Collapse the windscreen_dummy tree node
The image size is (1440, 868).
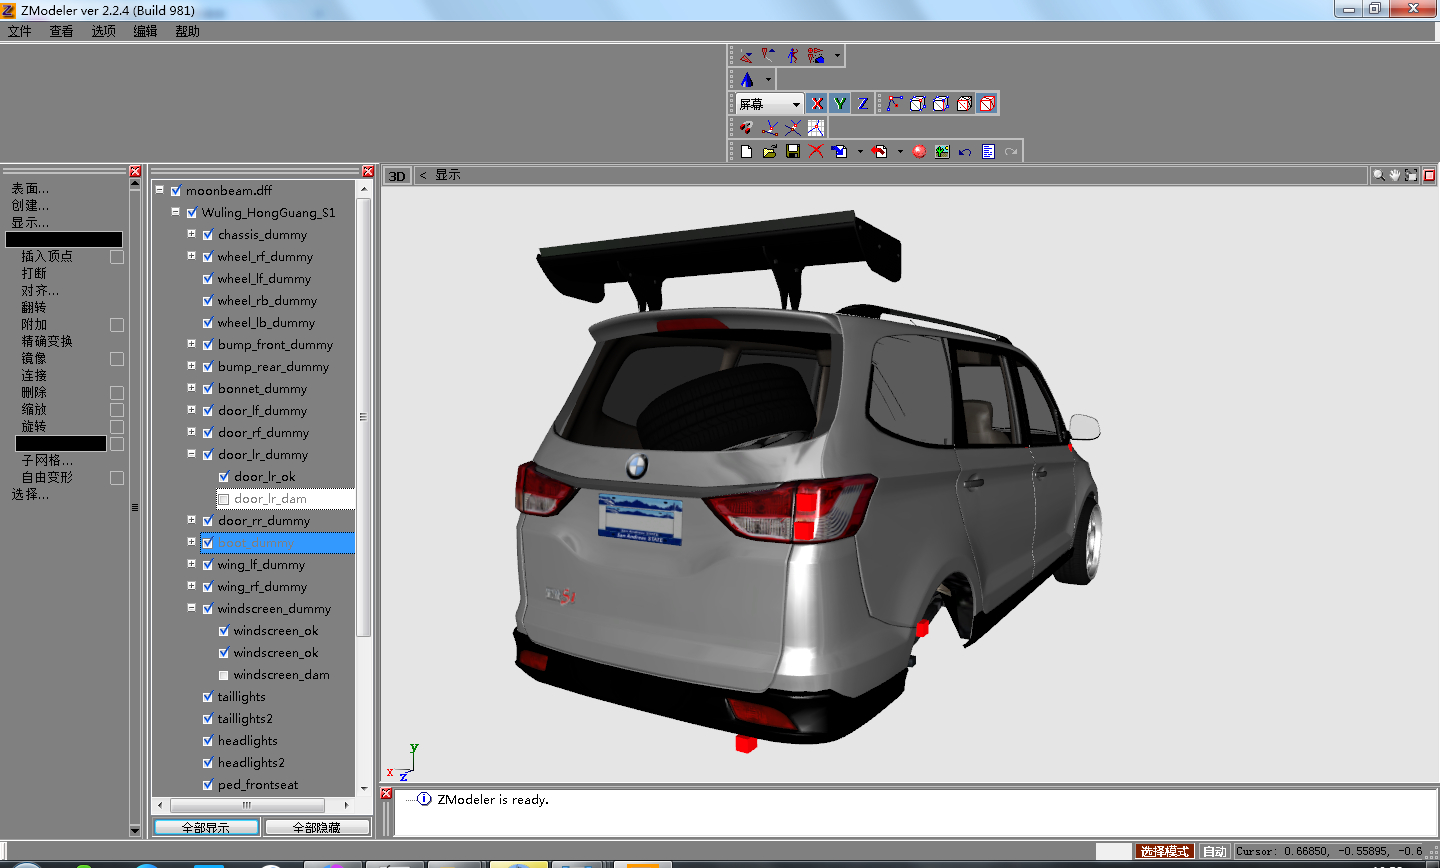192,608
